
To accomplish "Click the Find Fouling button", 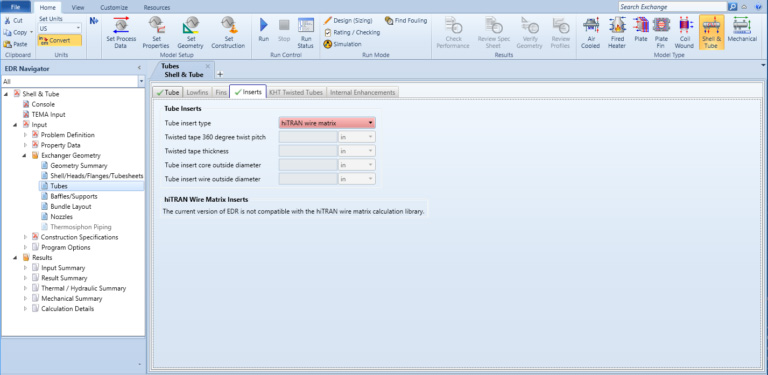I will (406, 21).
